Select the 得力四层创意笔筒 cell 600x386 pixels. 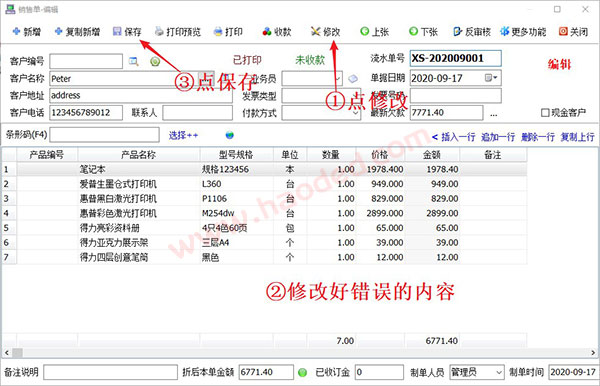pos(139,257)
